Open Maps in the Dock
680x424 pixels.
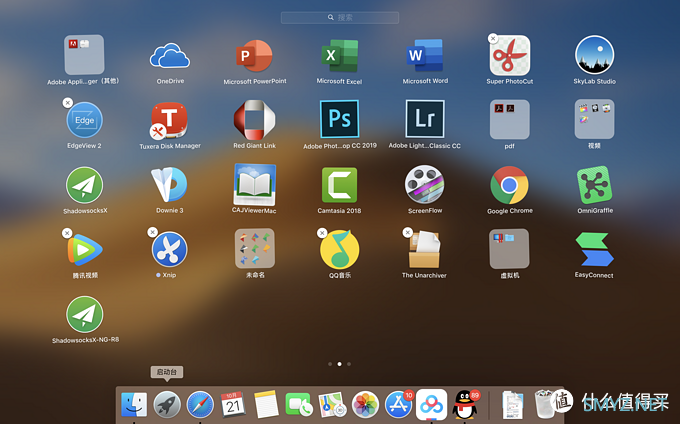coord(332,405)
